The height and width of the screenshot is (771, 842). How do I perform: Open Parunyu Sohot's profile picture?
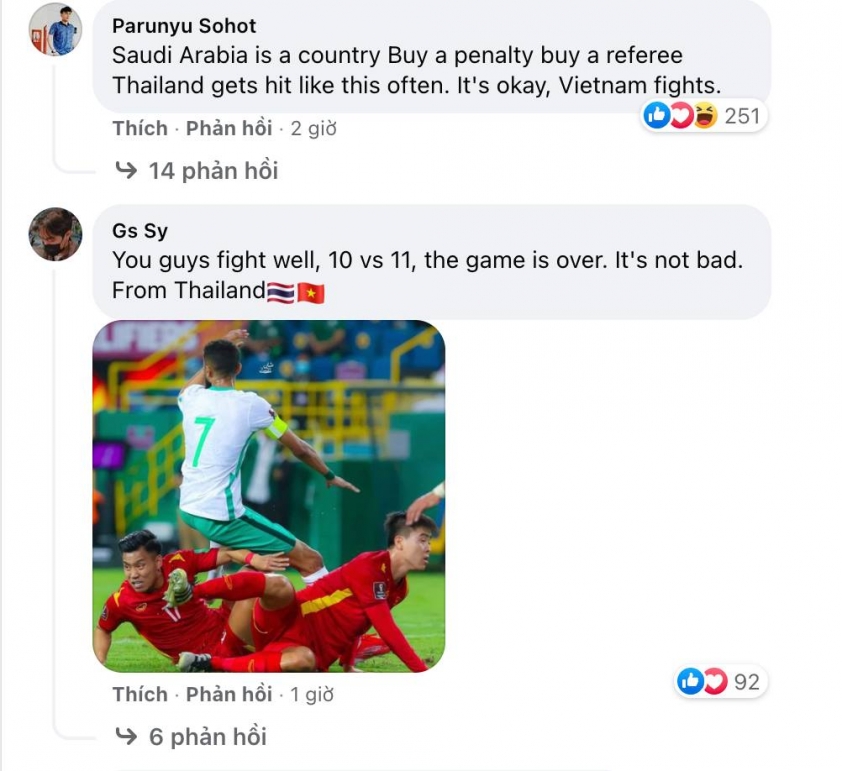coord(55,29)
